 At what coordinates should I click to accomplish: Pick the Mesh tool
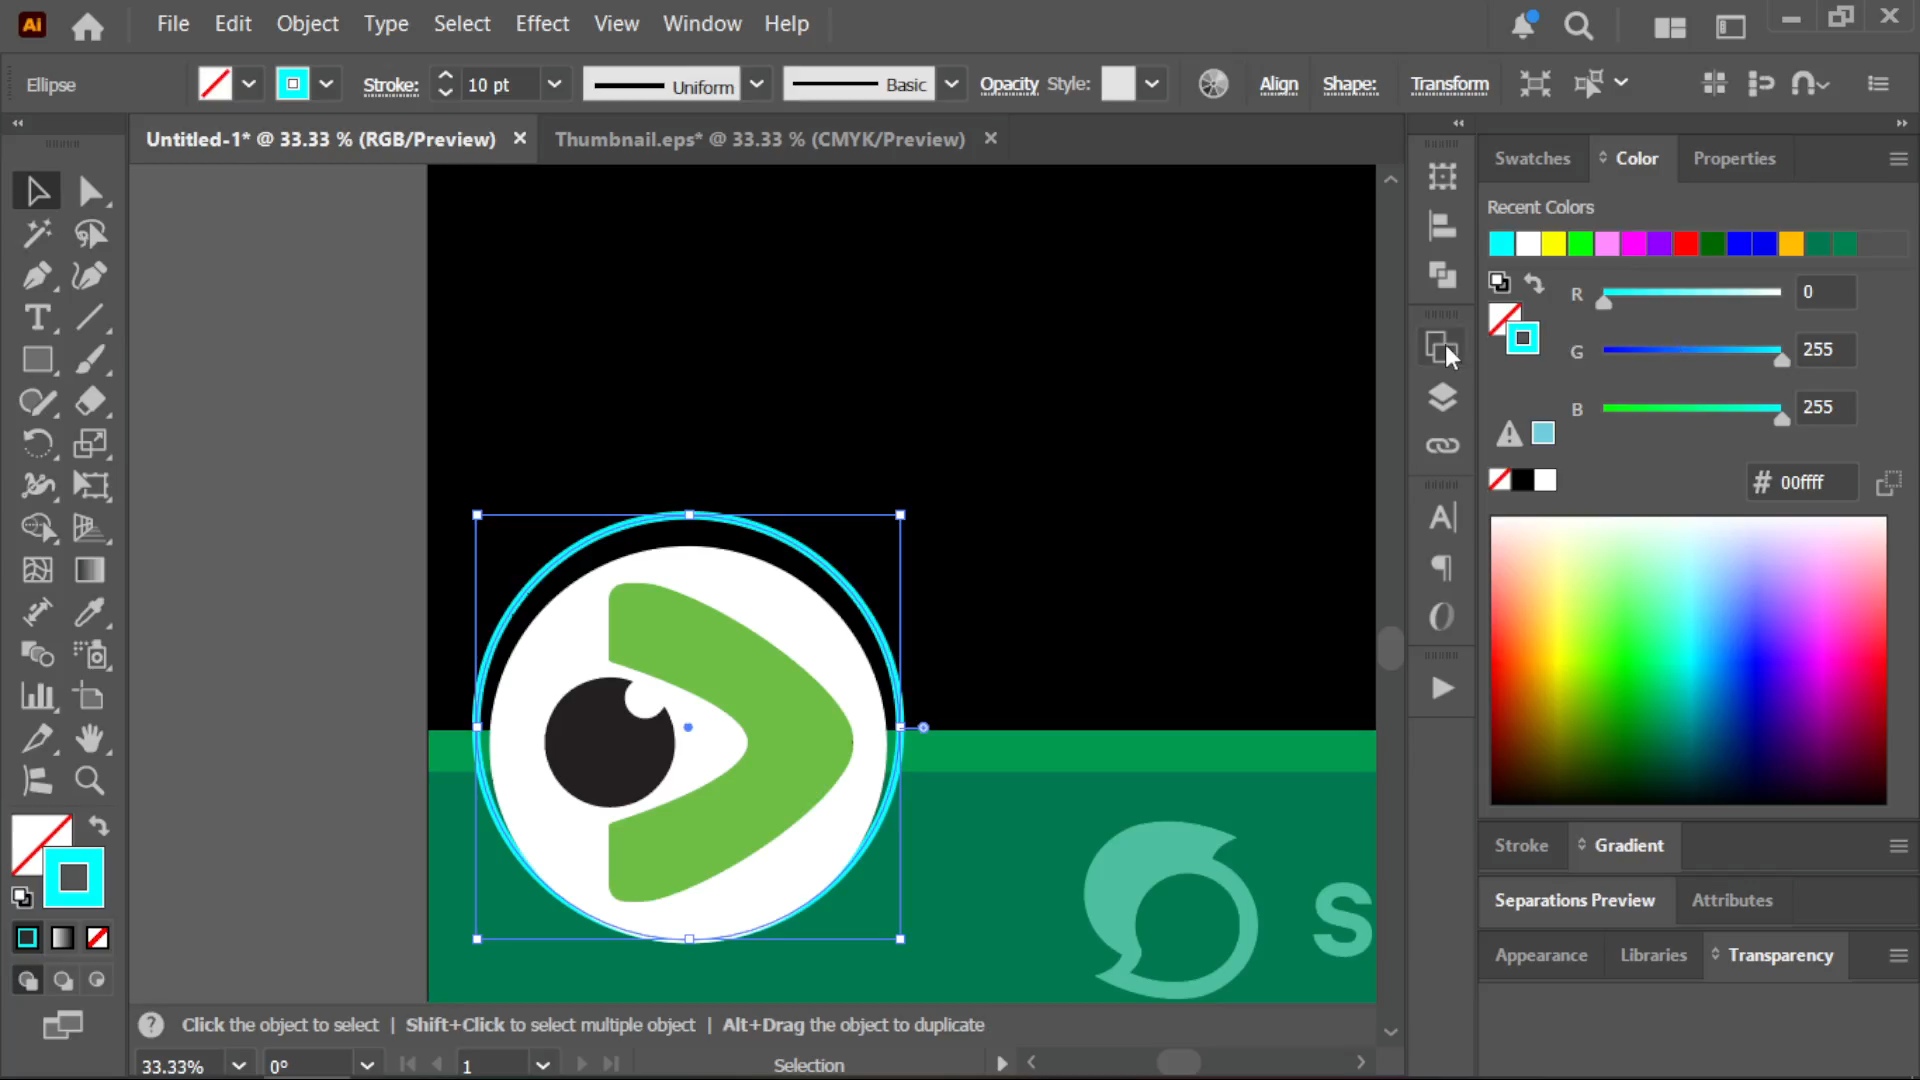[x=37, y=570]
